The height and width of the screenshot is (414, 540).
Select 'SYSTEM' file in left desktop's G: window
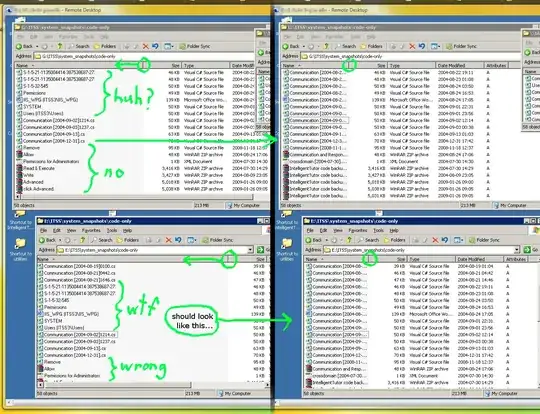(x=29, y=107)
